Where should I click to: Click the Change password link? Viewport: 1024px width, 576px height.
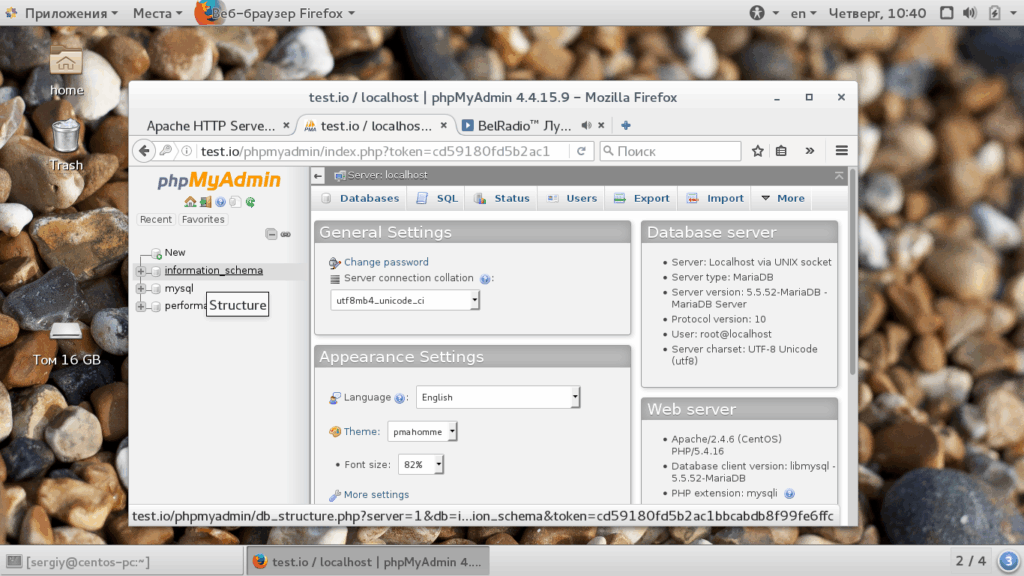[x=386, y=262]
